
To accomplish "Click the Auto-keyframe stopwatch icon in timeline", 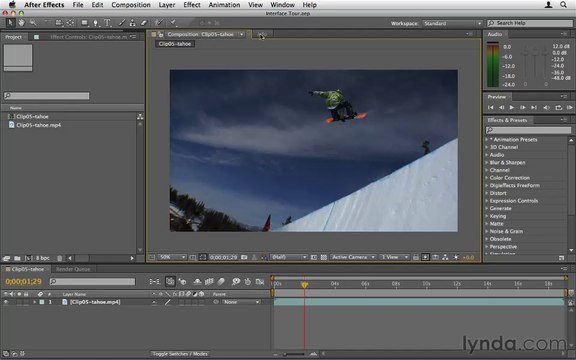I will click(x=248, y=282).
